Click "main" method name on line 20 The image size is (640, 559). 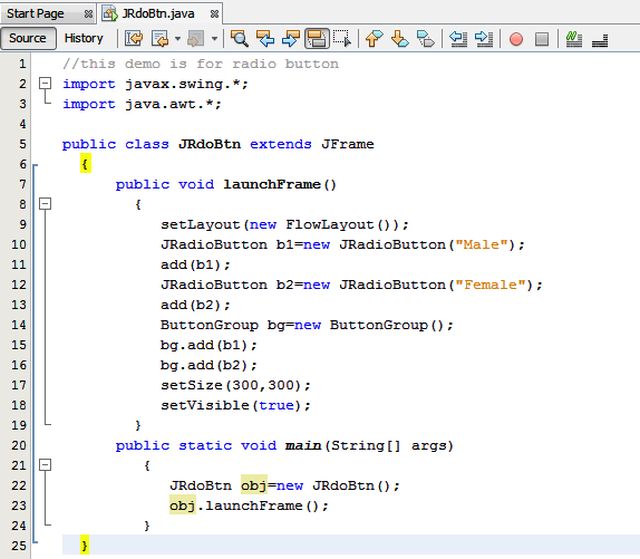(303, 445)
